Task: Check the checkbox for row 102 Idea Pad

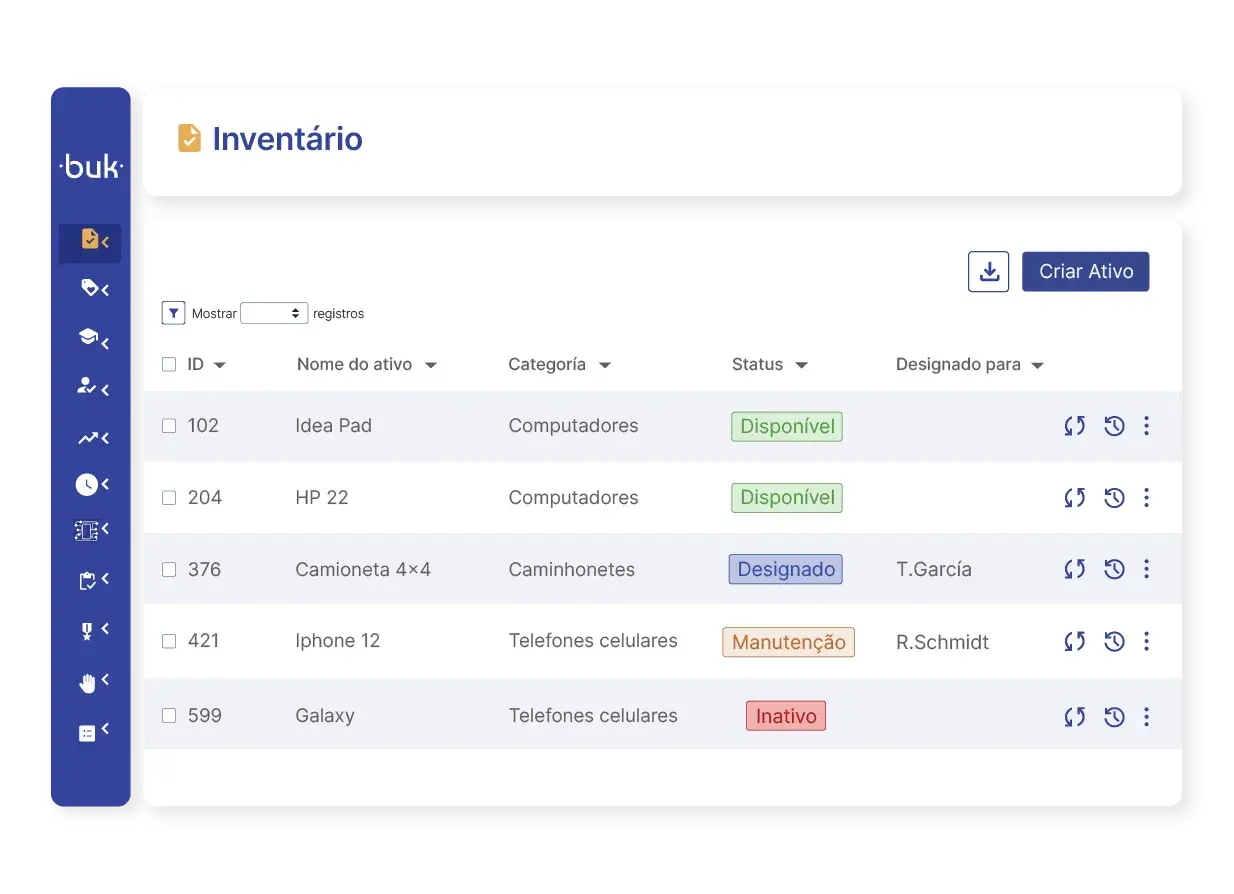Action: click(x=168, y=425)
